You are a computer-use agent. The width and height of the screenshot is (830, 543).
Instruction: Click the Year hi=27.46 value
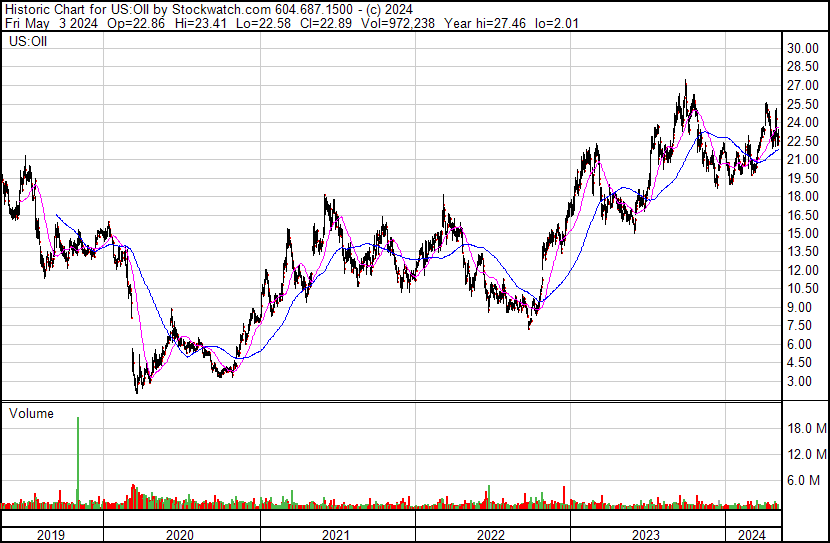[x=485, y=23]
